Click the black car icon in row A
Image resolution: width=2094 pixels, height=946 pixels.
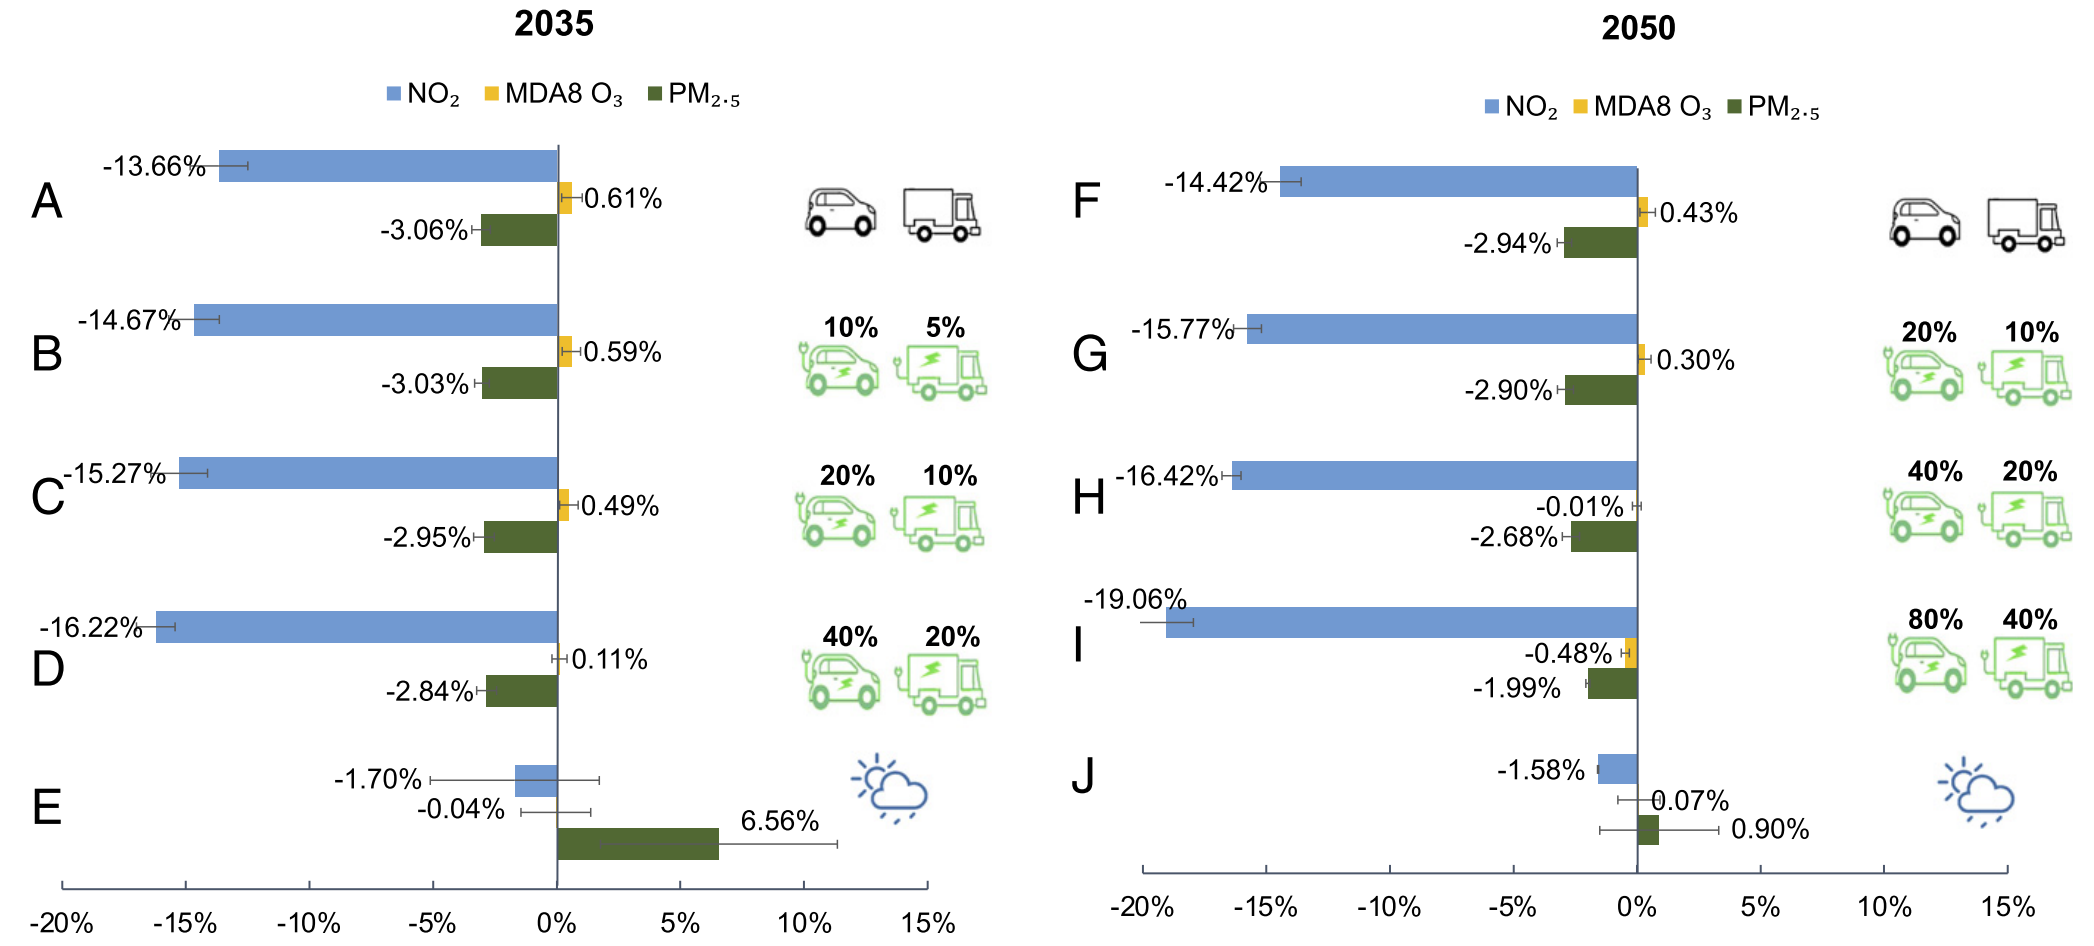click(x=841, y=213)
